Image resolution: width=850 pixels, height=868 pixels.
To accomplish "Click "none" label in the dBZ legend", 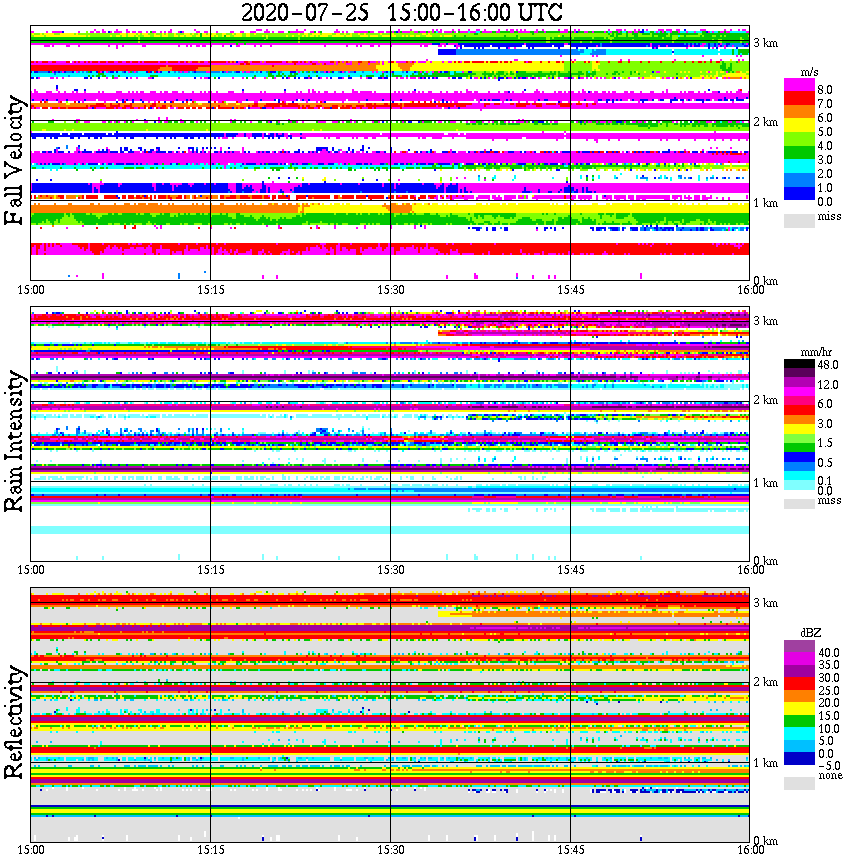I will point(830,776).
